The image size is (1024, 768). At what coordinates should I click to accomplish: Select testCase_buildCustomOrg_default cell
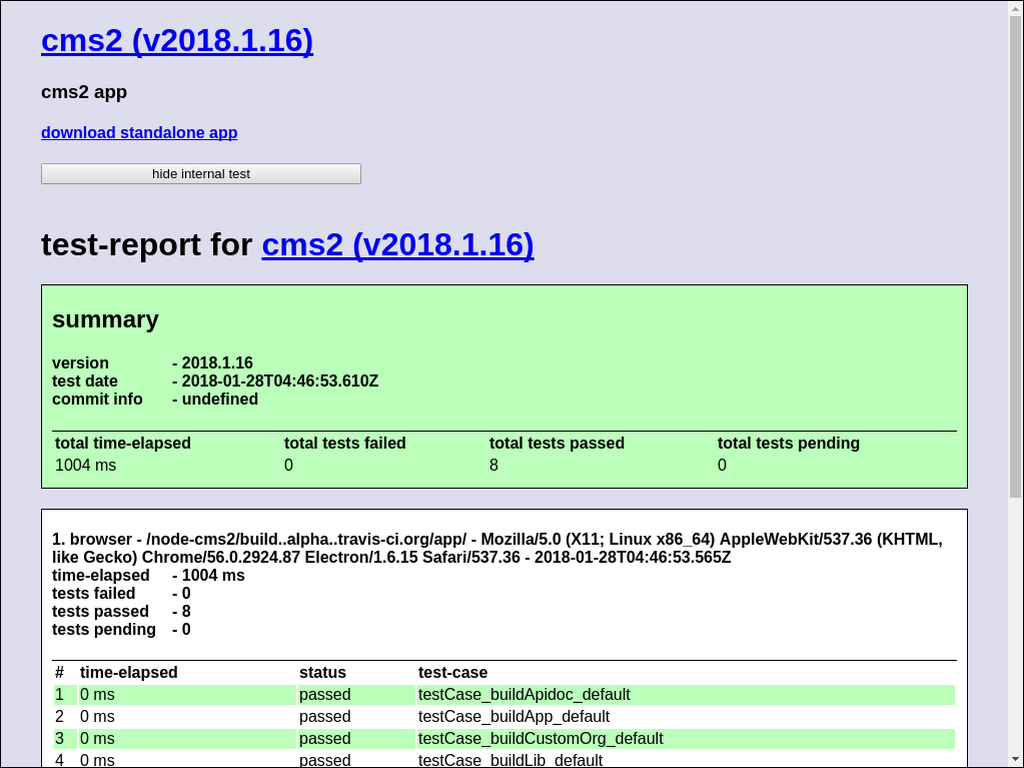click(x=686, y=739)
